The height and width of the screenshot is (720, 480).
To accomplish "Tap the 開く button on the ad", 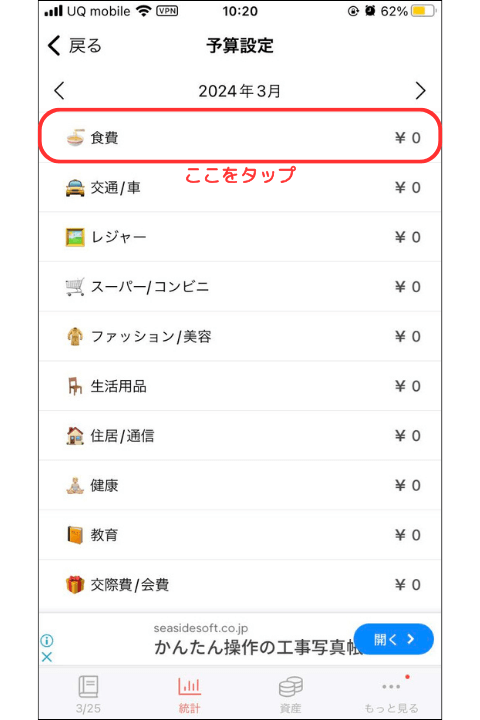I will coord(394,639).
